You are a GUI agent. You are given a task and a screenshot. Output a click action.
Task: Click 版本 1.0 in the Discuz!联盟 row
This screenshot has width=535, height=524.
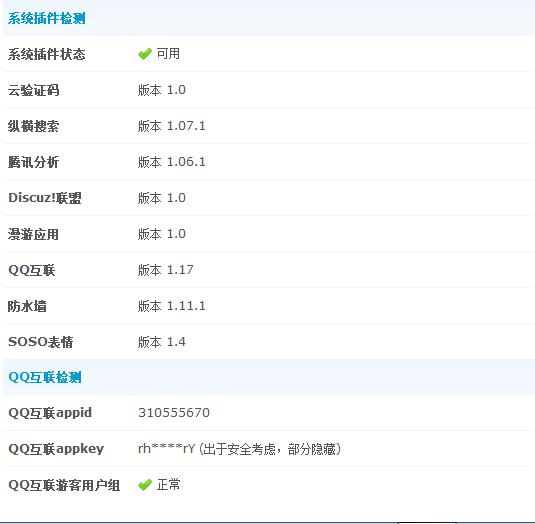coord(162,198)
